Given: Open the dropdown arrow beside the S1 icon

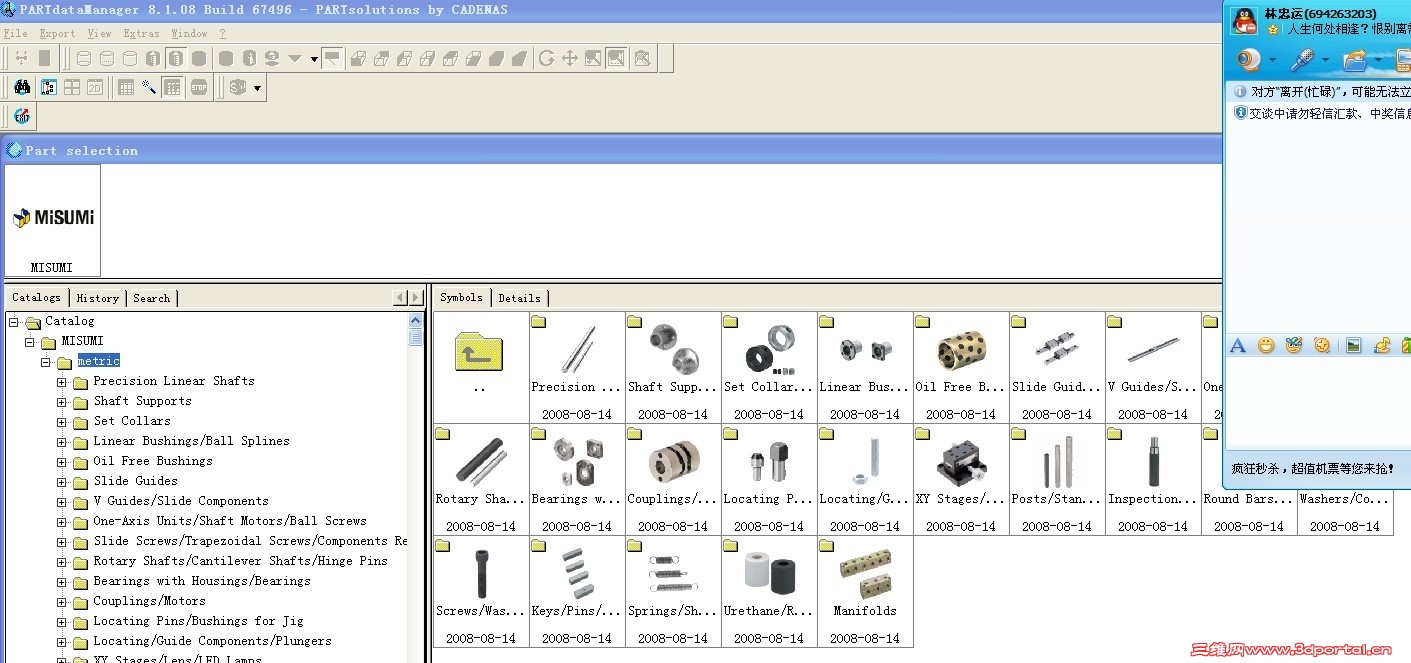Looking at the screenshot, I should (x=258, y=88).
